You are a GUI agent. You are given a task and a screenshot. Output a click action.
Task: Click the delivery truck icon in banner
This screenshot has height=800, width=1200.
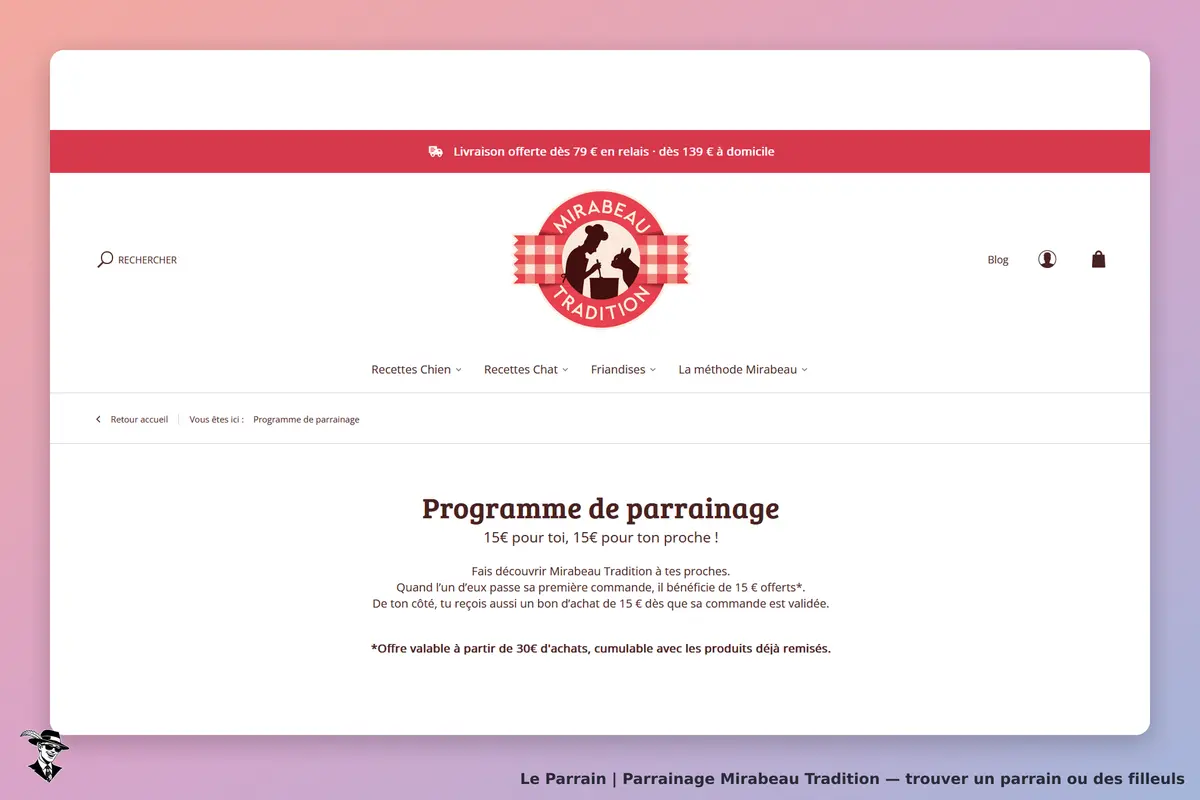(x=436, y=152)
